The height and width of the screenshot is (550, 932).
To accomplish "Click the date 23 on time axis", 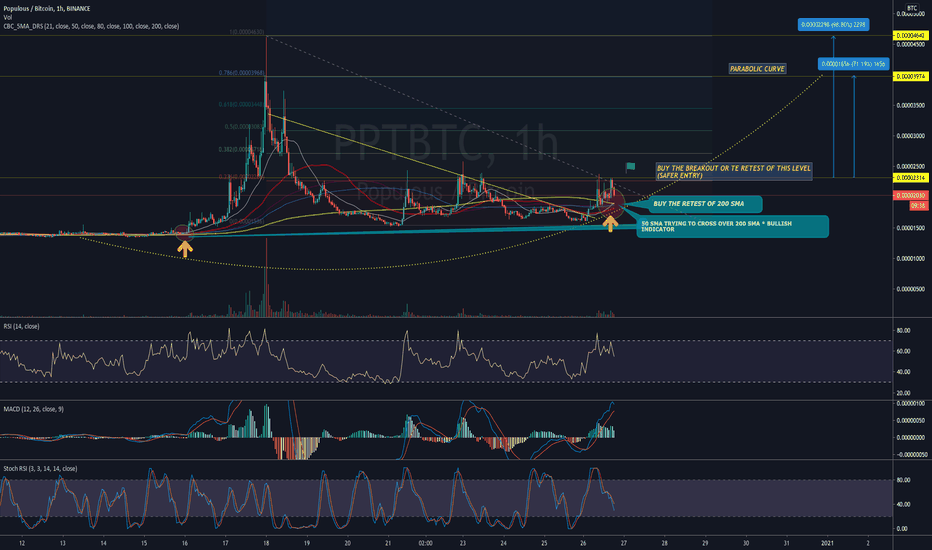I will pyautogui.click(x=462, y=543).
